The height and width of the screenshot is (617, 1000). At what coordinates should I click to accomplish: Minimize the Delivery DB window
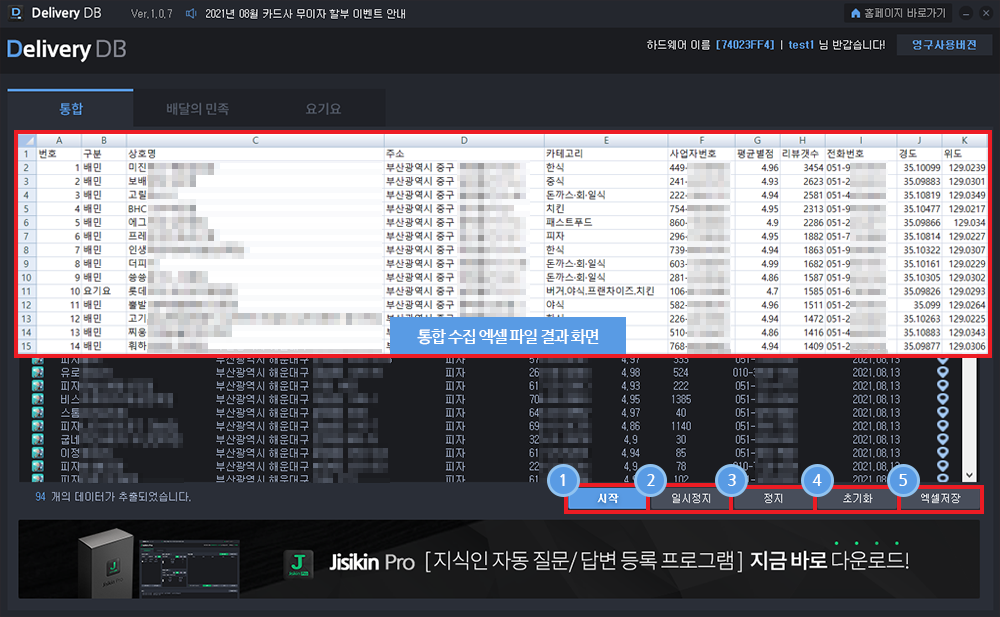[x=966, y=13]
